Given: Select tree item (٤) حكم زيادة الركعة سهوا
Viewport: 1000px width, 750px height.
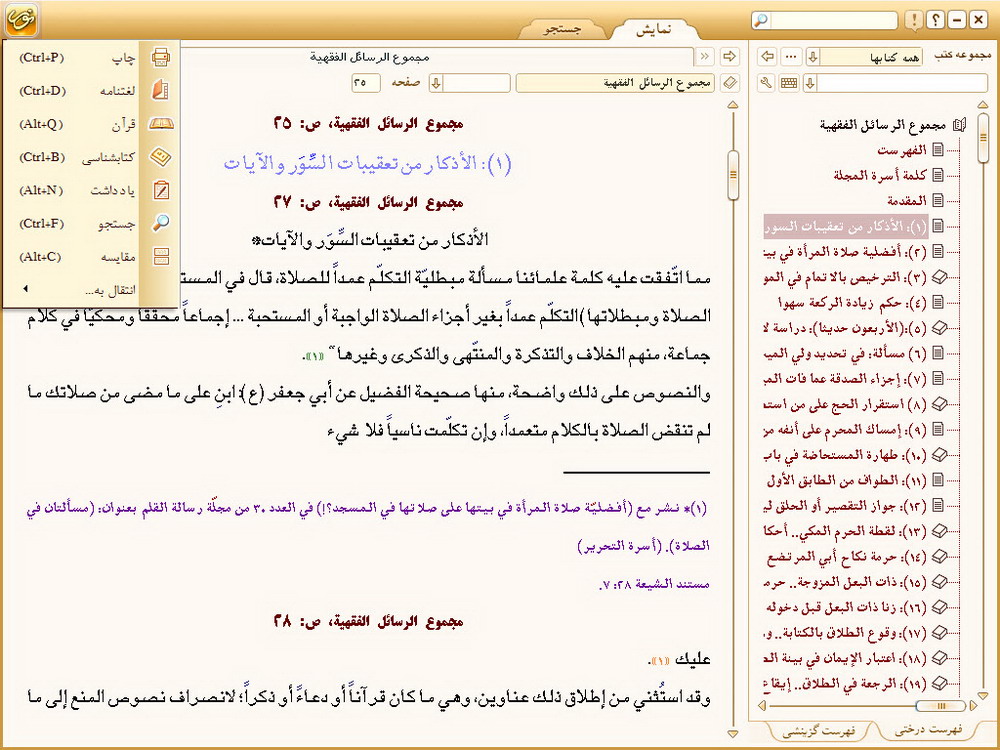Looking at the screenshot, I should pos(853,302).
